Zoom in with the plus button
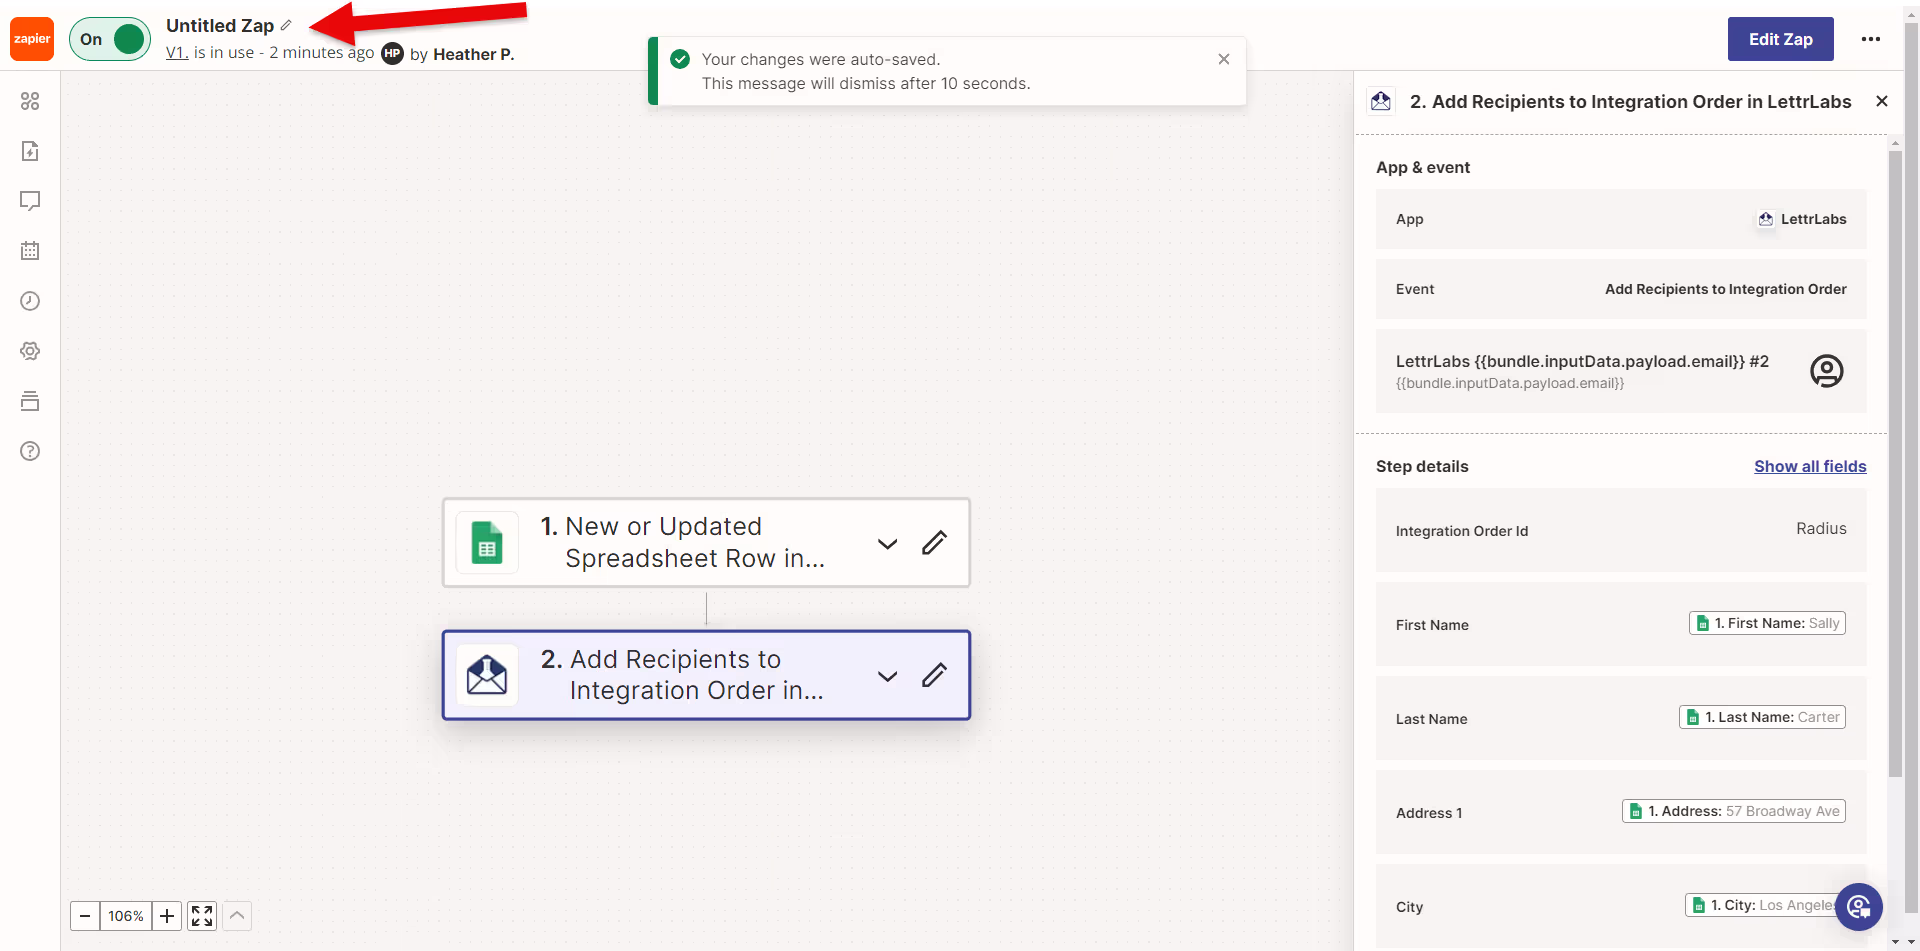 pyautogui.click(x=167, y=916)
